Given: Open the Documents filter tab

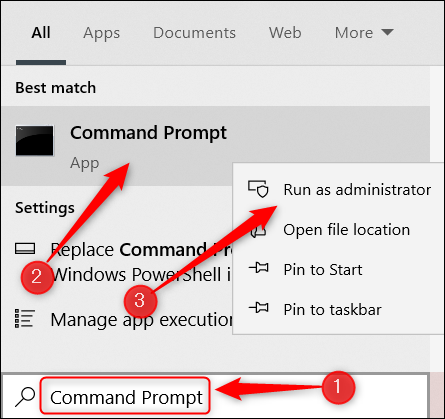Looking at the screenshot, I should coord(194,33).
